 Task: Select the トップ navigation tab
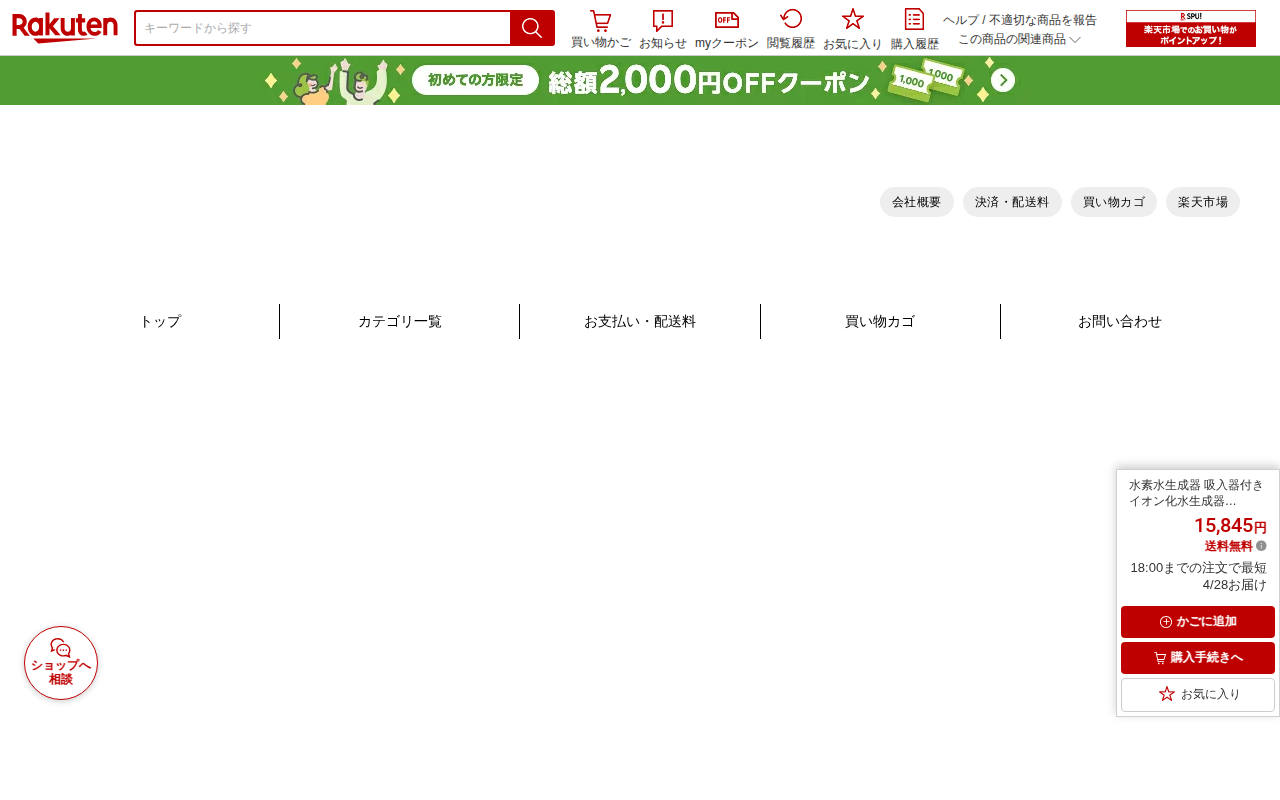[160, 322]
